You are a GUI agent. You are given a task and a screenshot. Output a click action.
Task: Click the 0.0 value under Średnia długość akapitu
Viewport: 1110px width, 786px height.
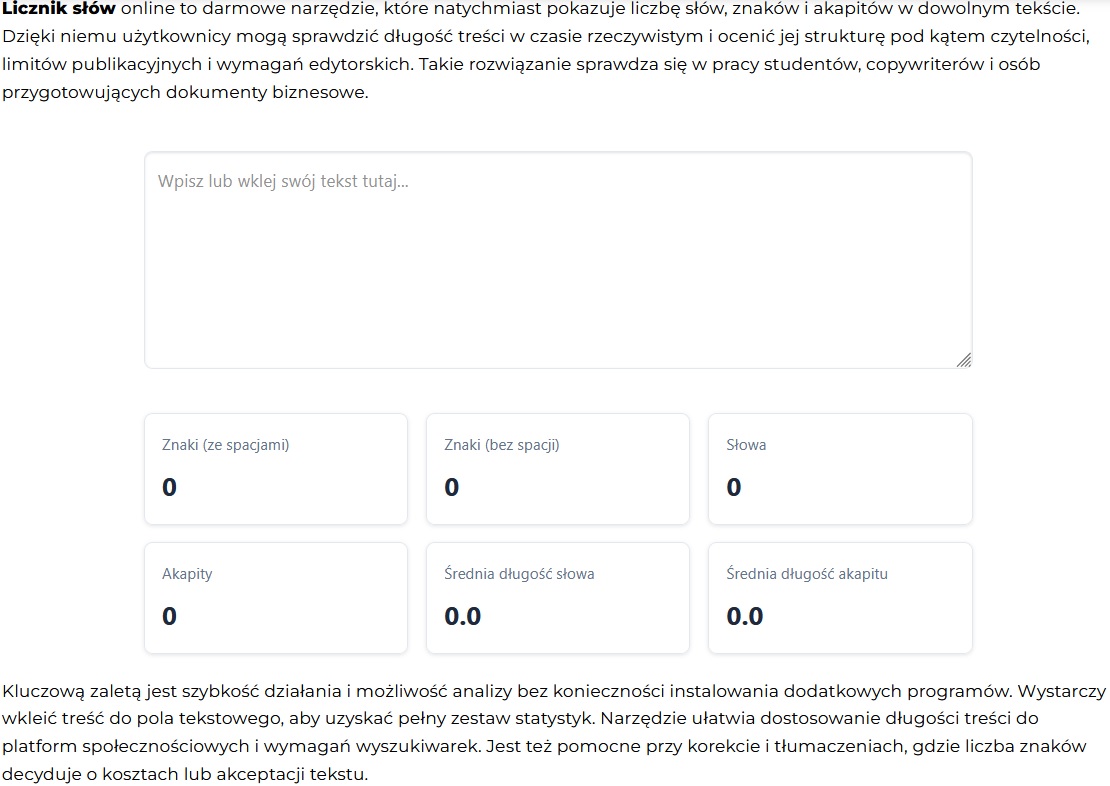744,616
